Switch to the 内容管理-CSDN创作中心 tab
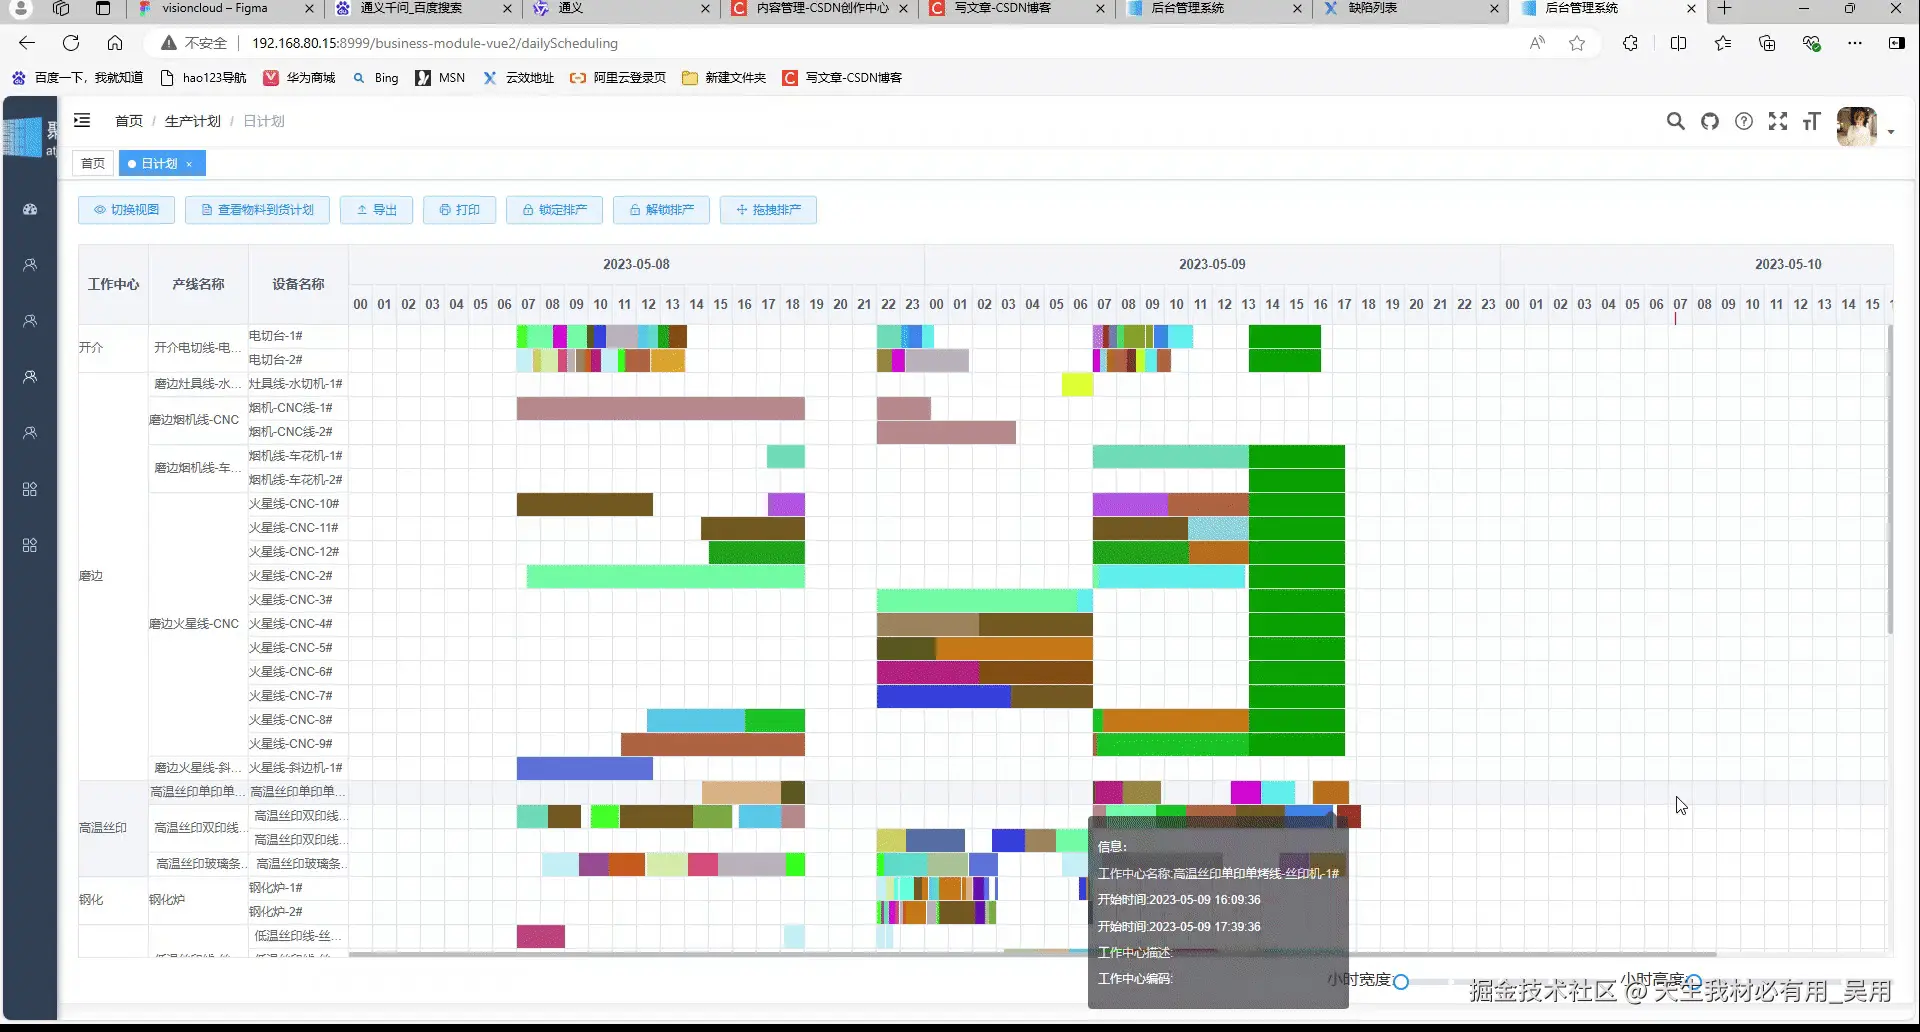This screenshot has height=1032, width=1920. tap(820, 8)
